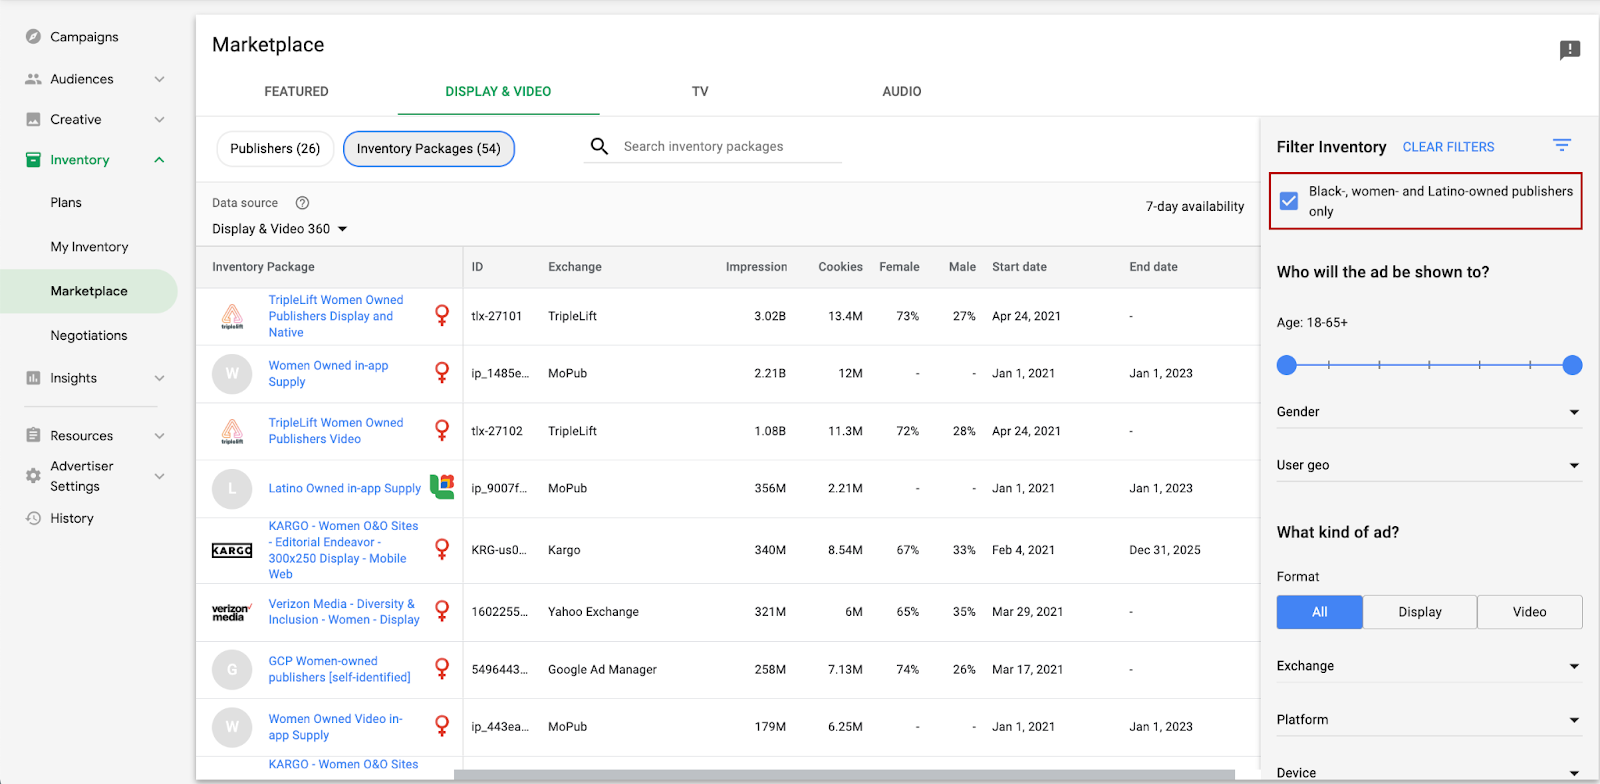Image resolution: width=1600 pixels, height=784 pixels.
Task: Click the G avatar for GCP Women-owned publishers
Action: (232, 670)
